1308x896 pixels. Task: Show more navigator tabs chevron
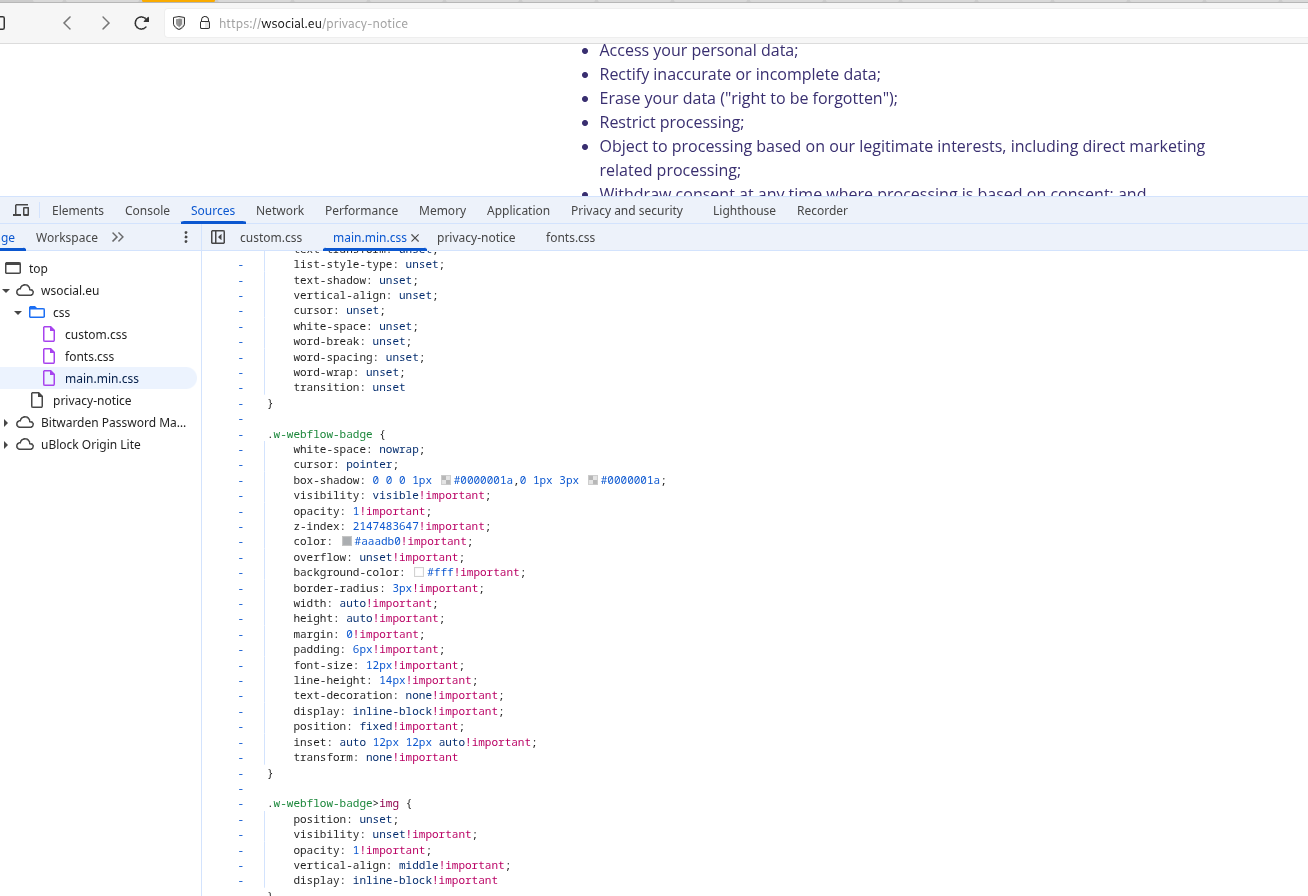point(118,237)
